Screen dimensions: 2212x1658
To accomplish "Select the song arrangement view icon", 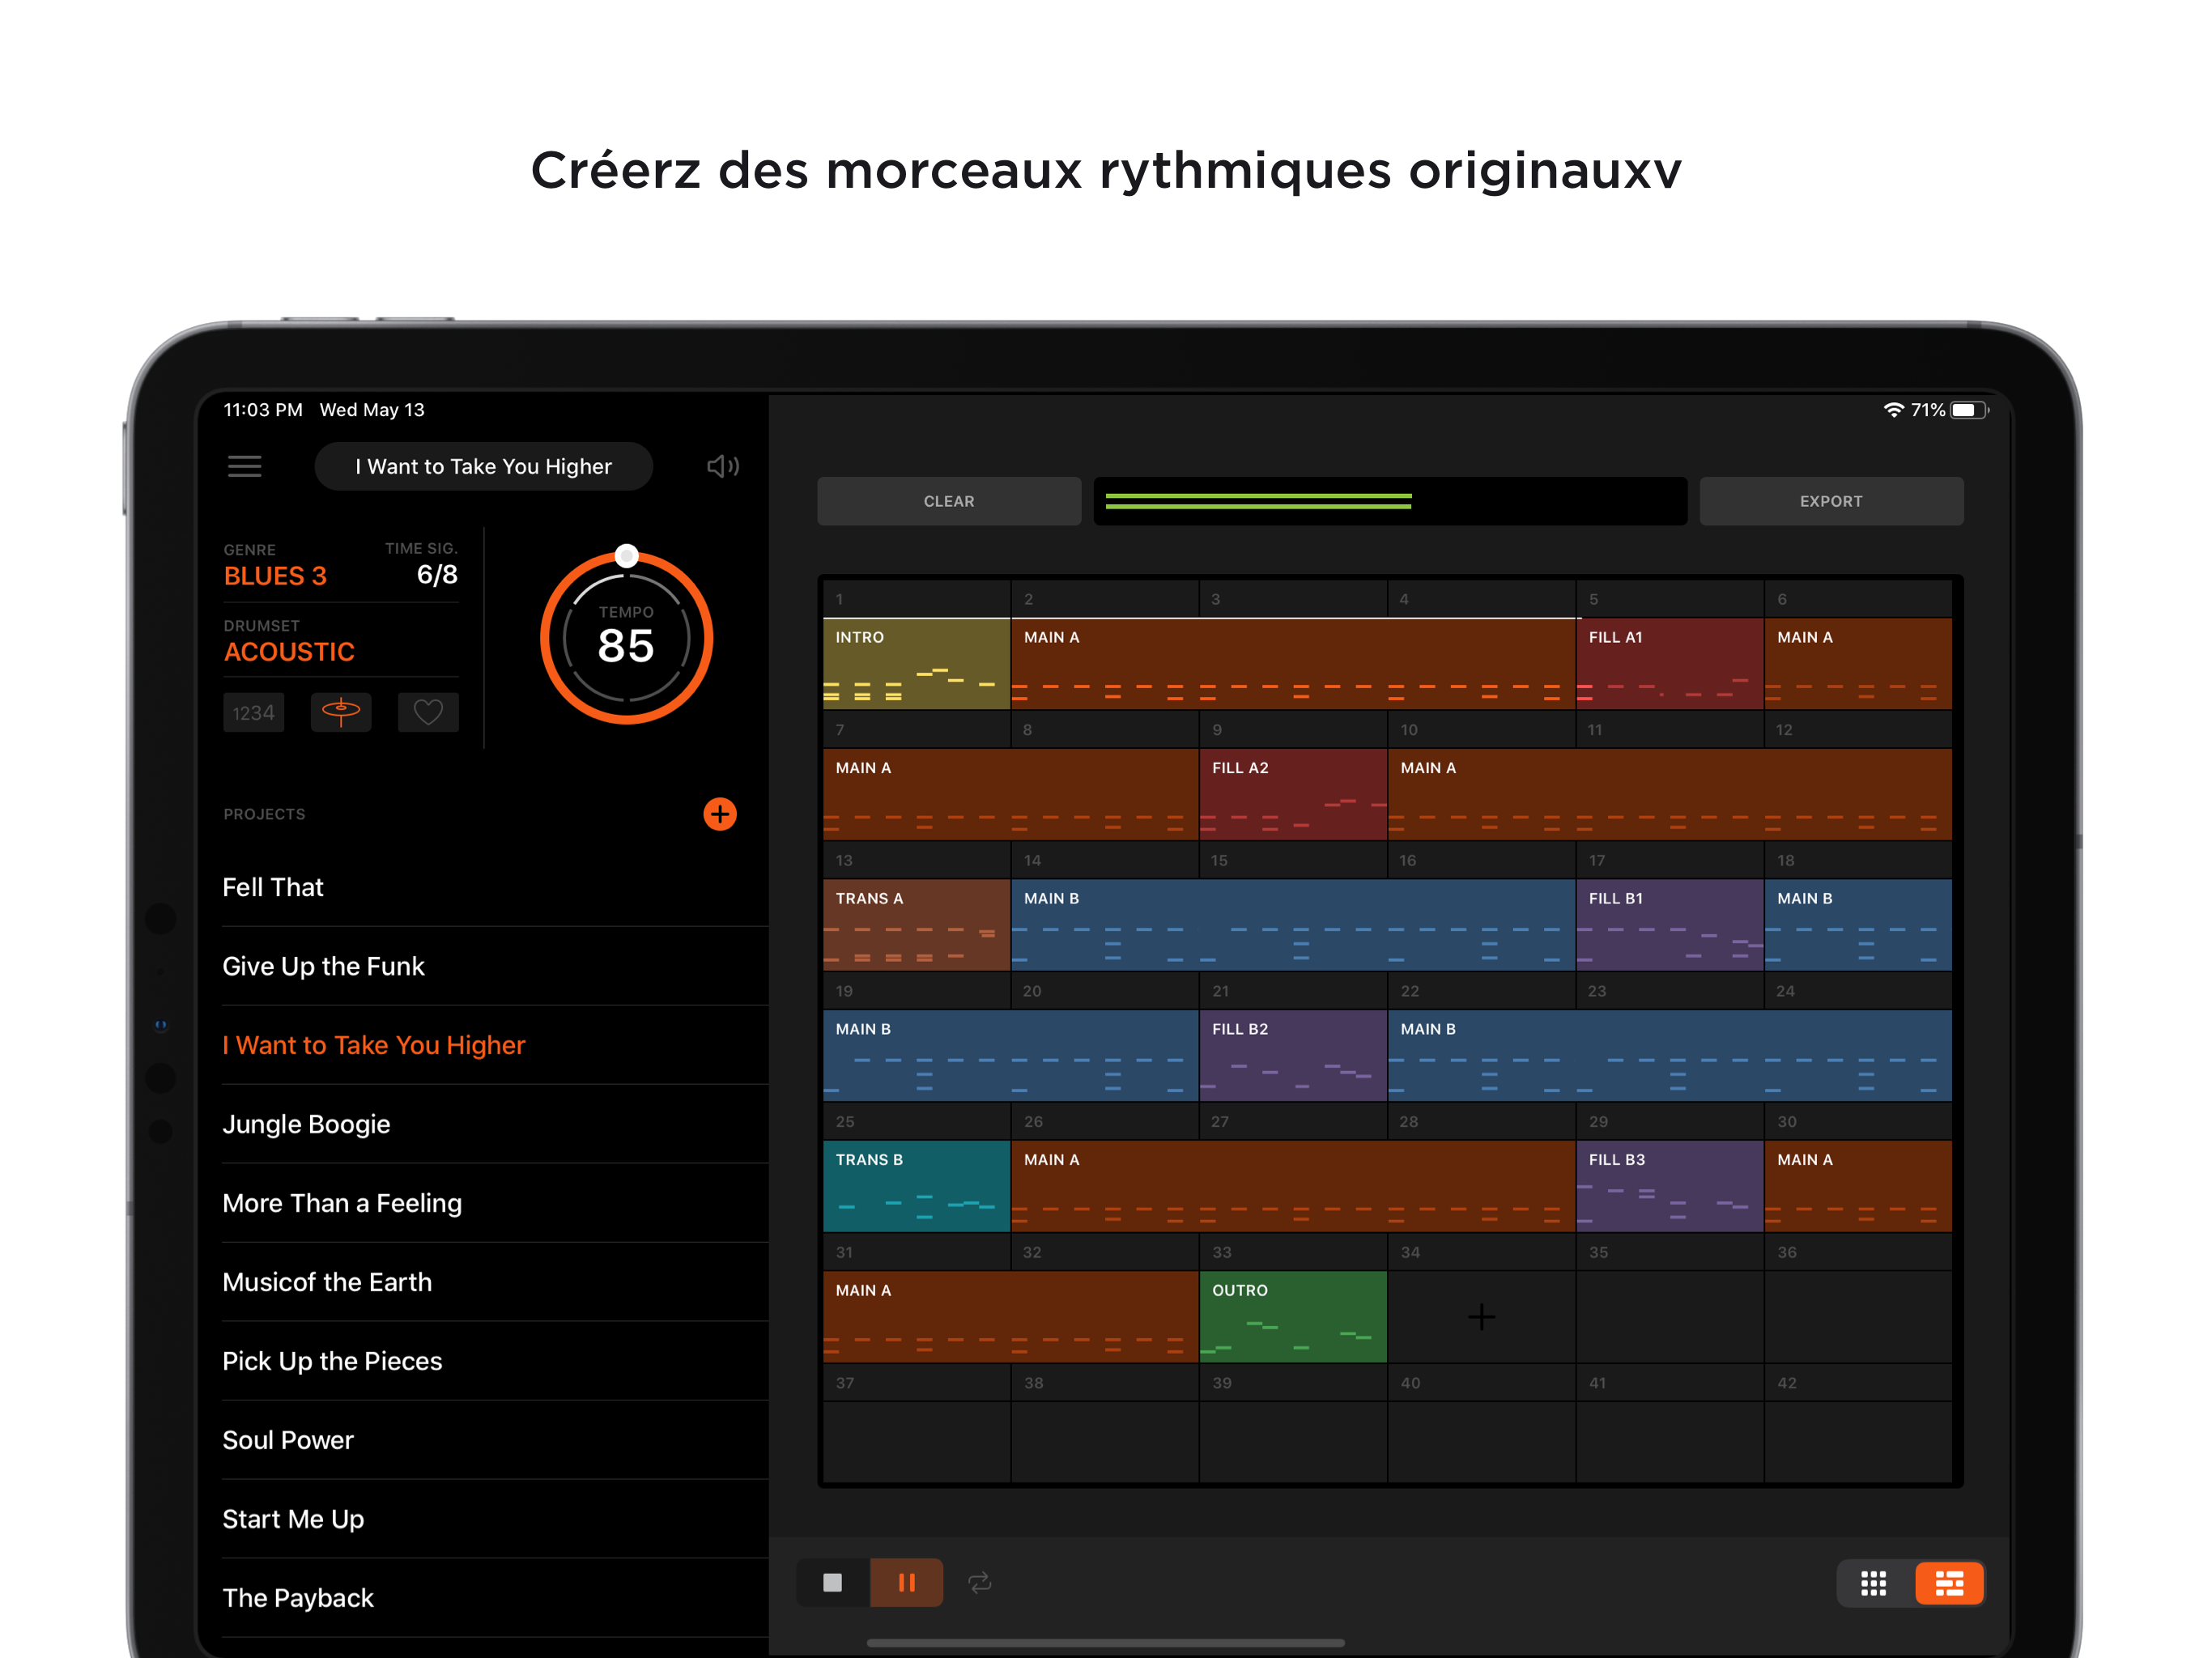I will click(x=1948, y=1583).
